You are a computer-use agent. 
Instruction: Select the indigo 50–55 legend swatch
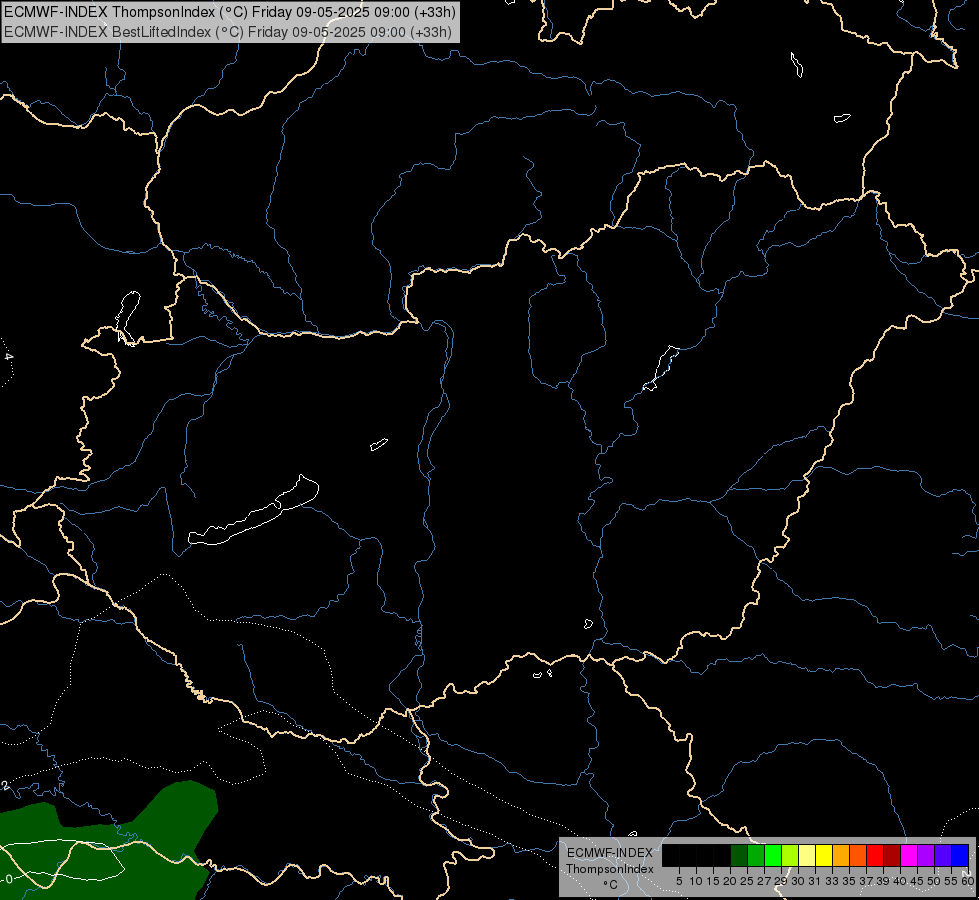click(943, 855)
